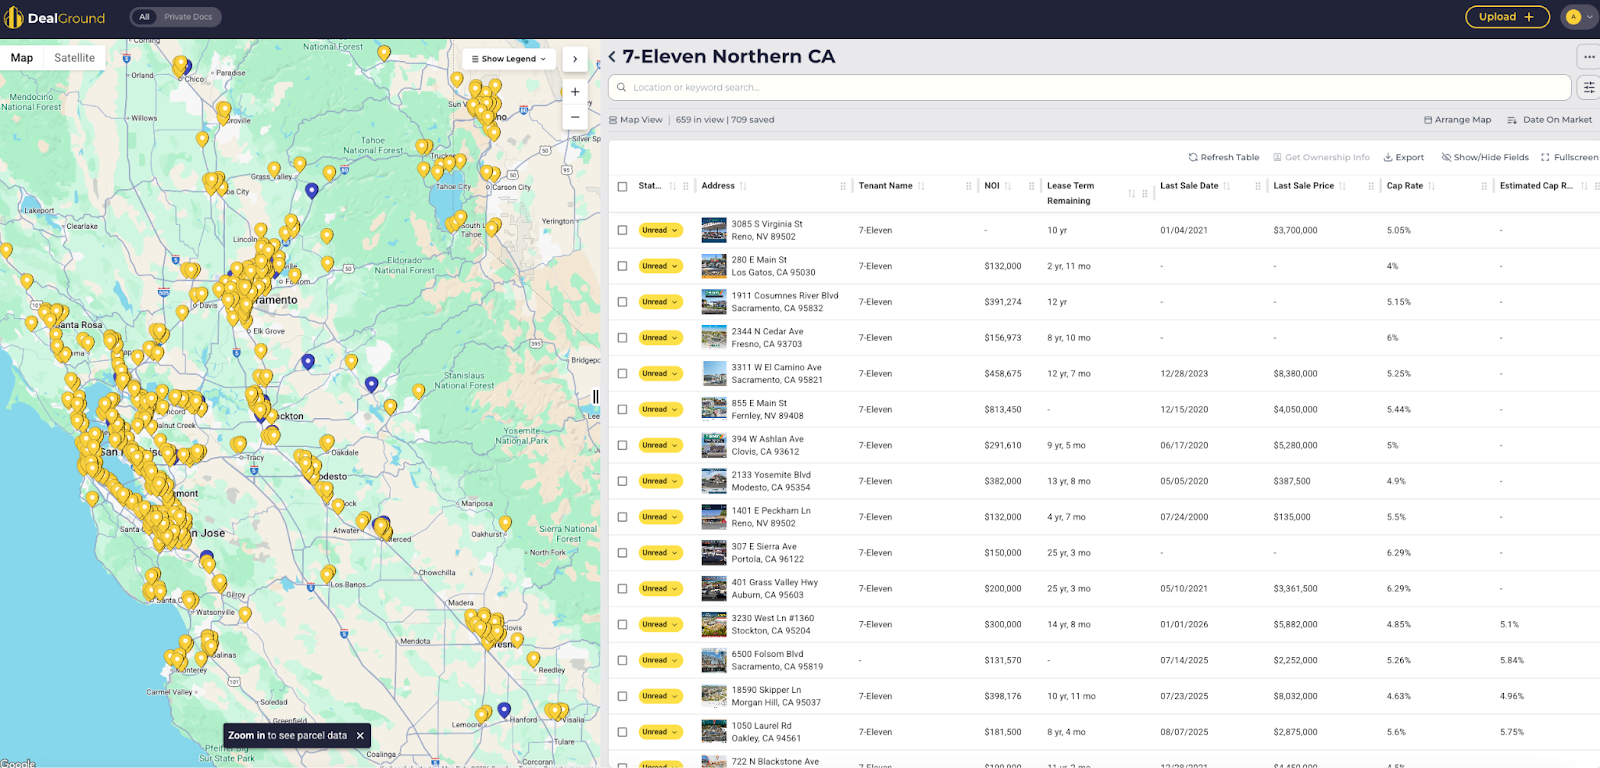This screenshot has height=768, width=1600.
Task: Zoom out on the map
Action: (575, 117)
